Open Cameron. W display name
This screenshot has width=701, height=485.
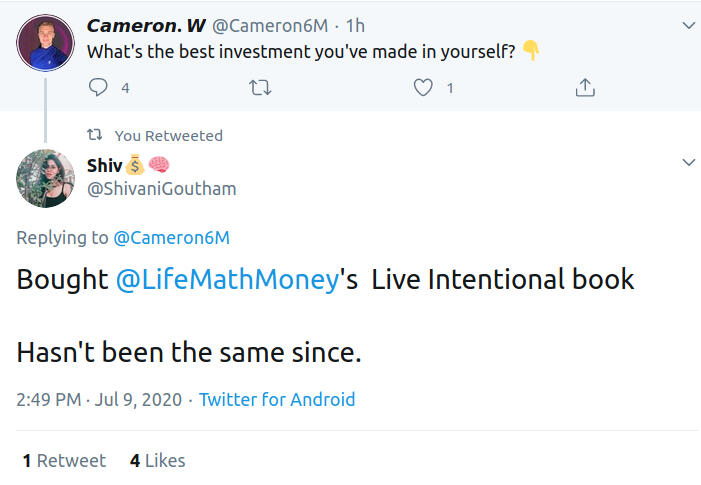click(146, 25)
